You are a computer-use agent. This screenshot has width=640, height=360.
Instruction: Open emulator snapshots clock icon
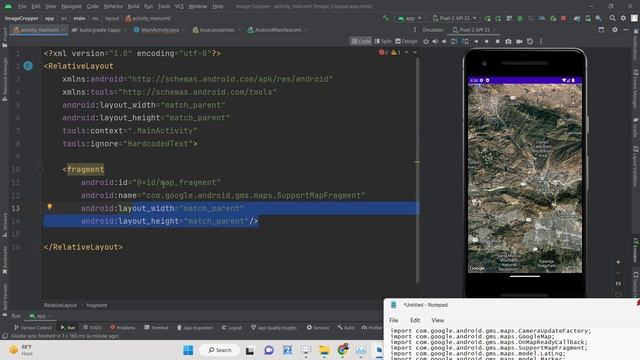[530, 41]
